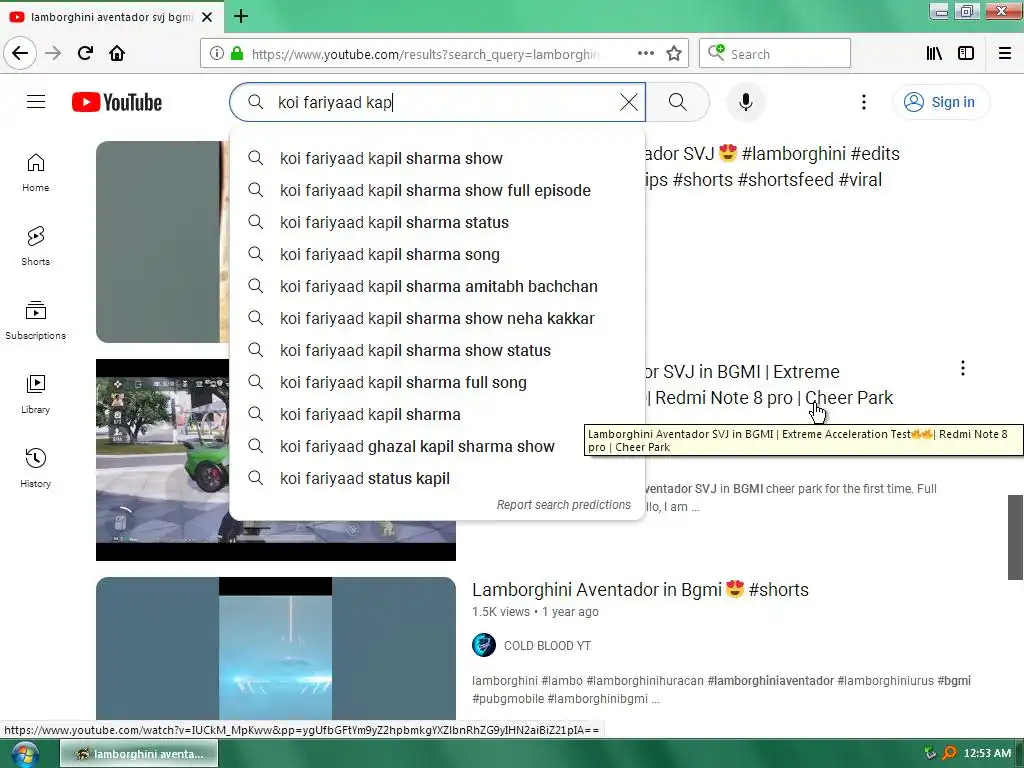The height and width of the screenshot is (768, 1024).
Task: Select 'koi fariyaad kapil sharma song' suggestion
Action: (x=438, y=254)
